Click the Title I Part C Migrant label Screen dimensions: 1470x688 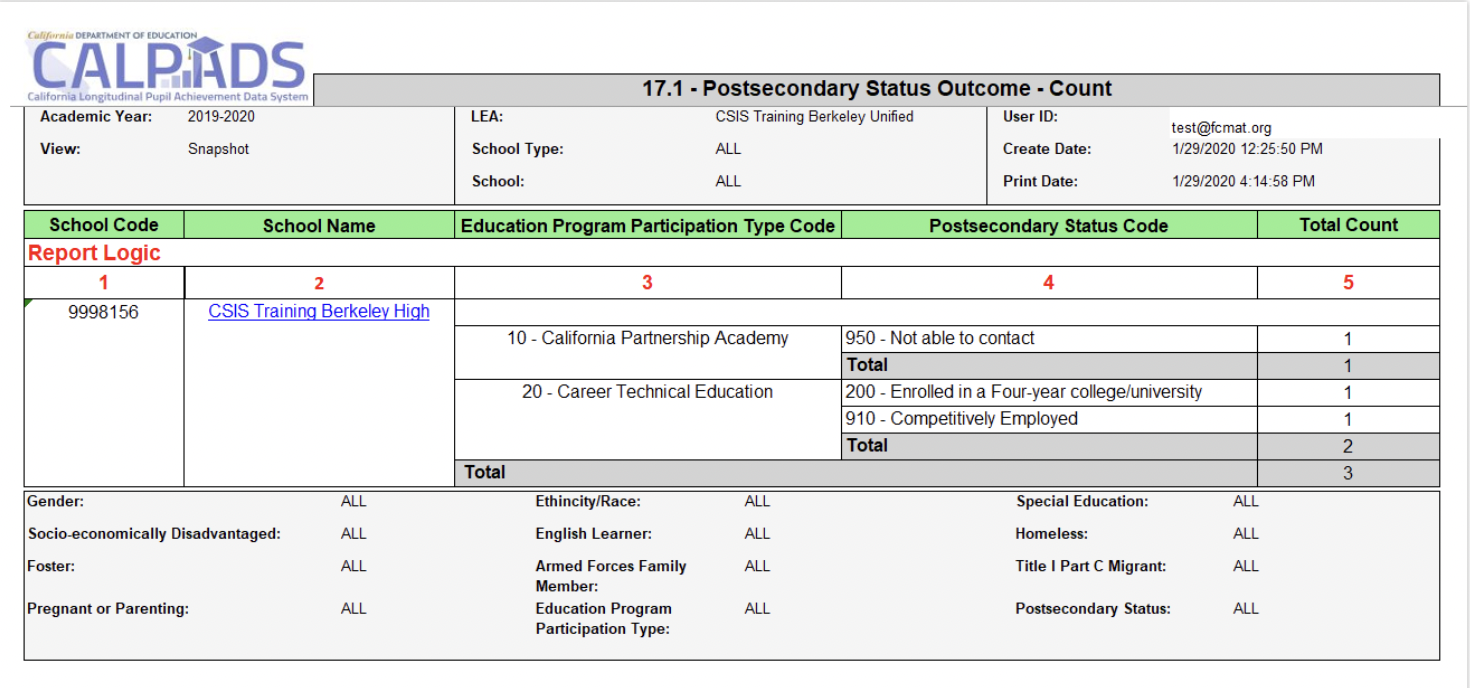point(1091,566)
